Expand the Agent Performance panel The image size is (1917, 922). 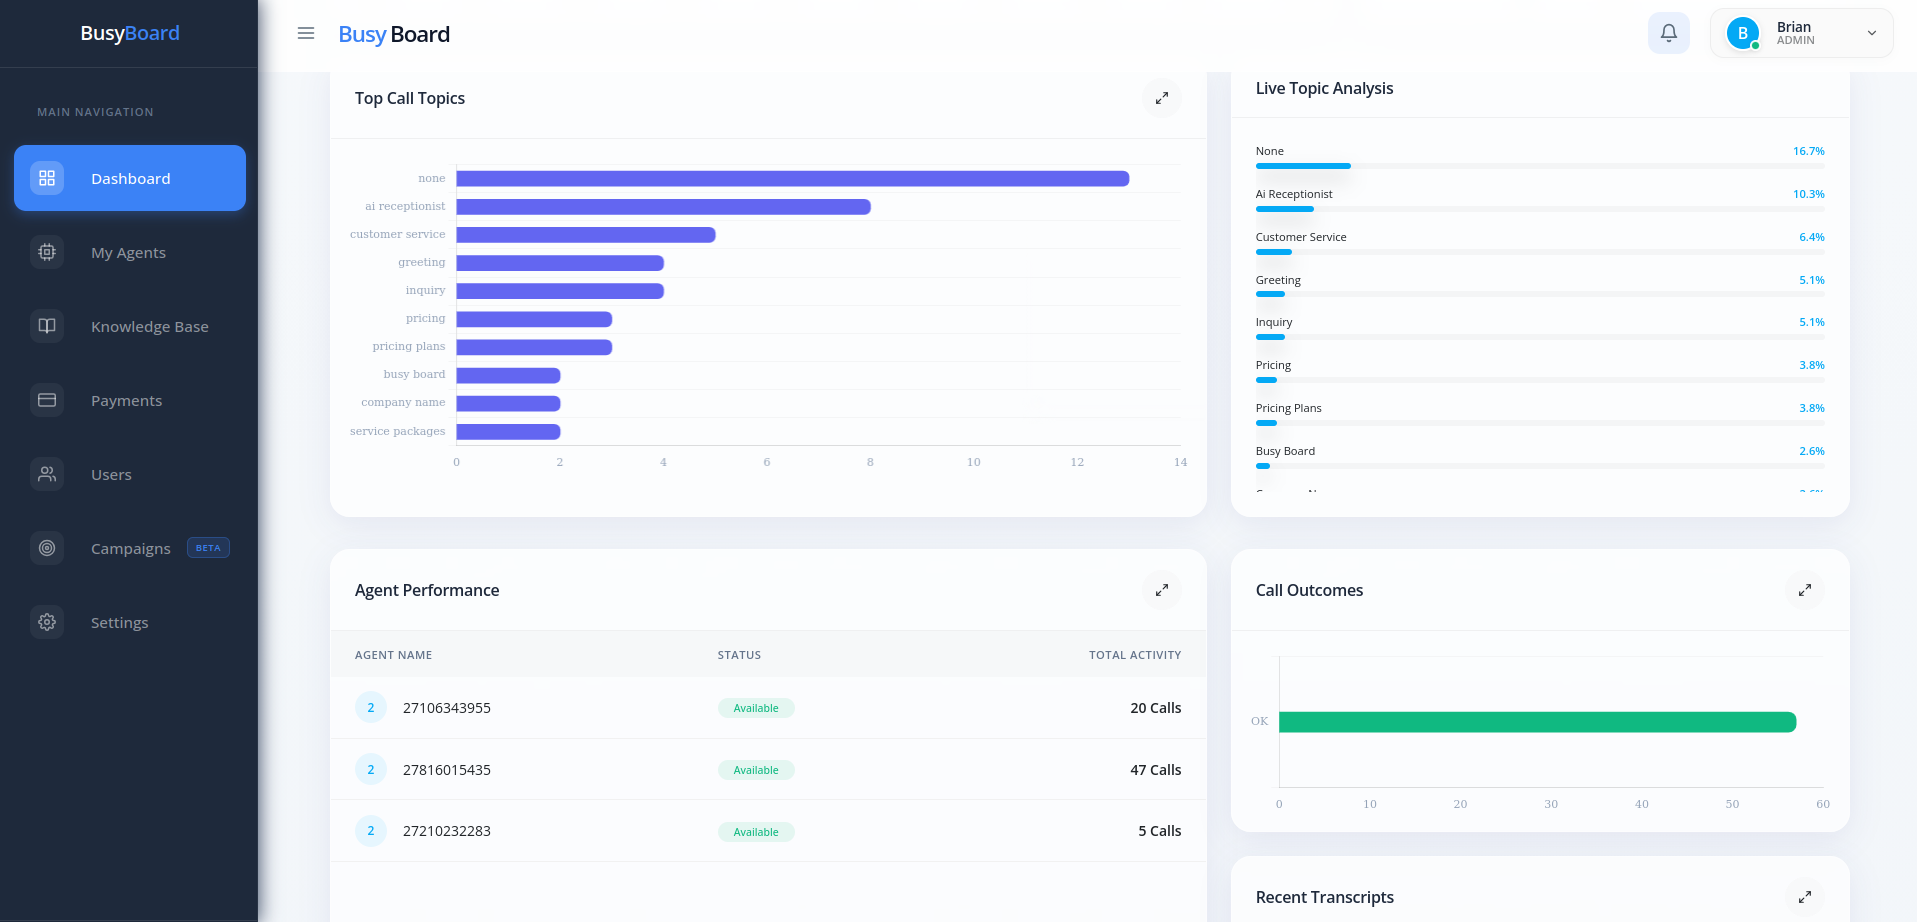tap(1162, 590)
